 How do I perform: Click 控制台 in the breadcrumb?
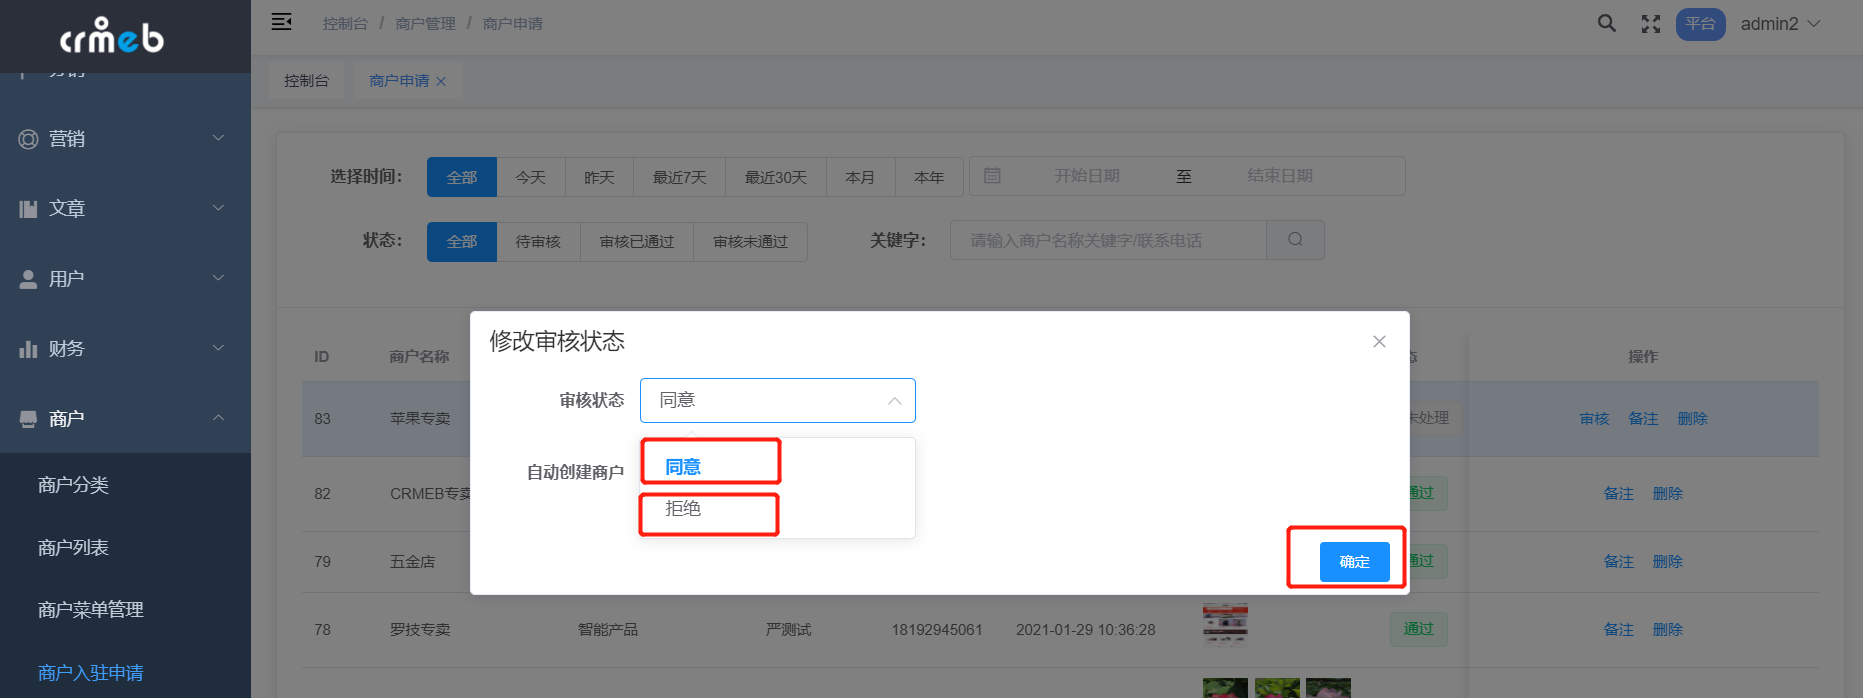(345, 23)
